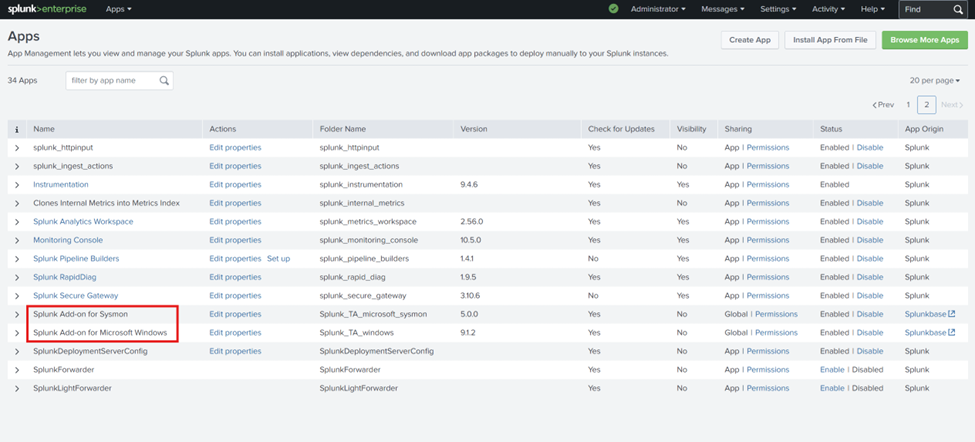Open the Administrator dropdown menu
The image size is (975, 442).
click(x=658, y=9)
